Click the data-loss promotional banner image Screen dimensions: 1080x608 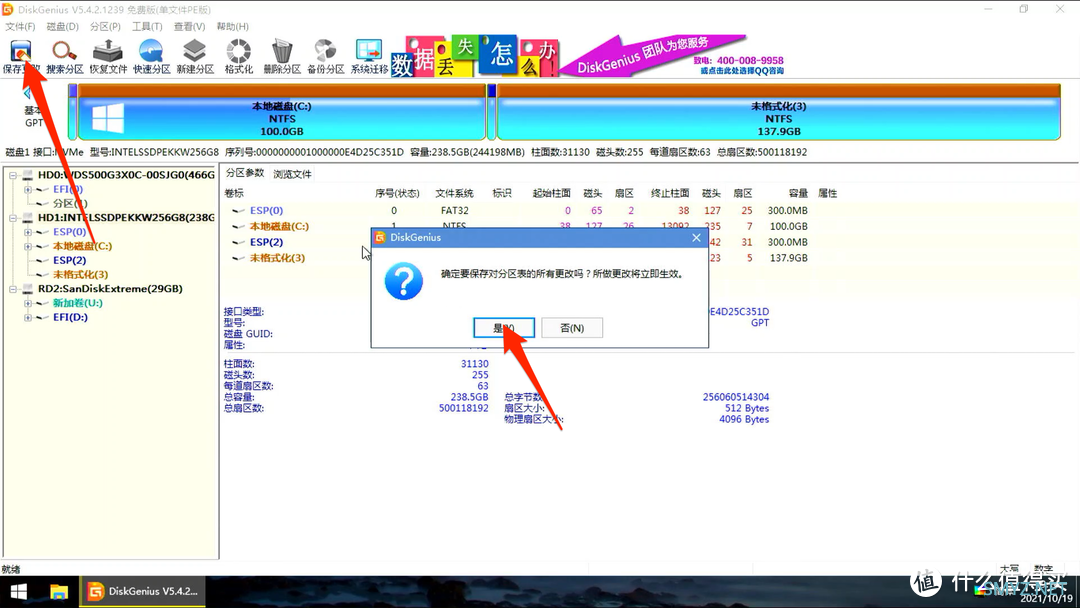coord(475,56)
